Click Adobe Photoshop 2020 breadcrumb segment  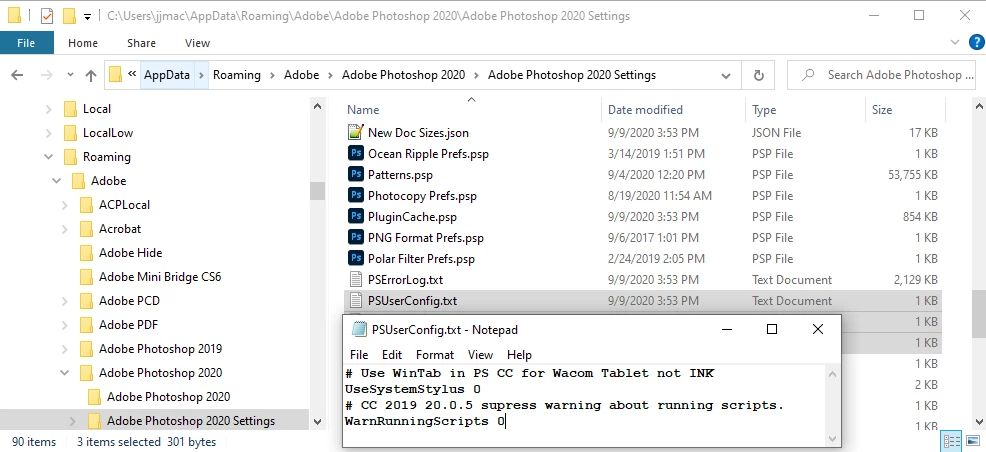click(x=404, y=75)
